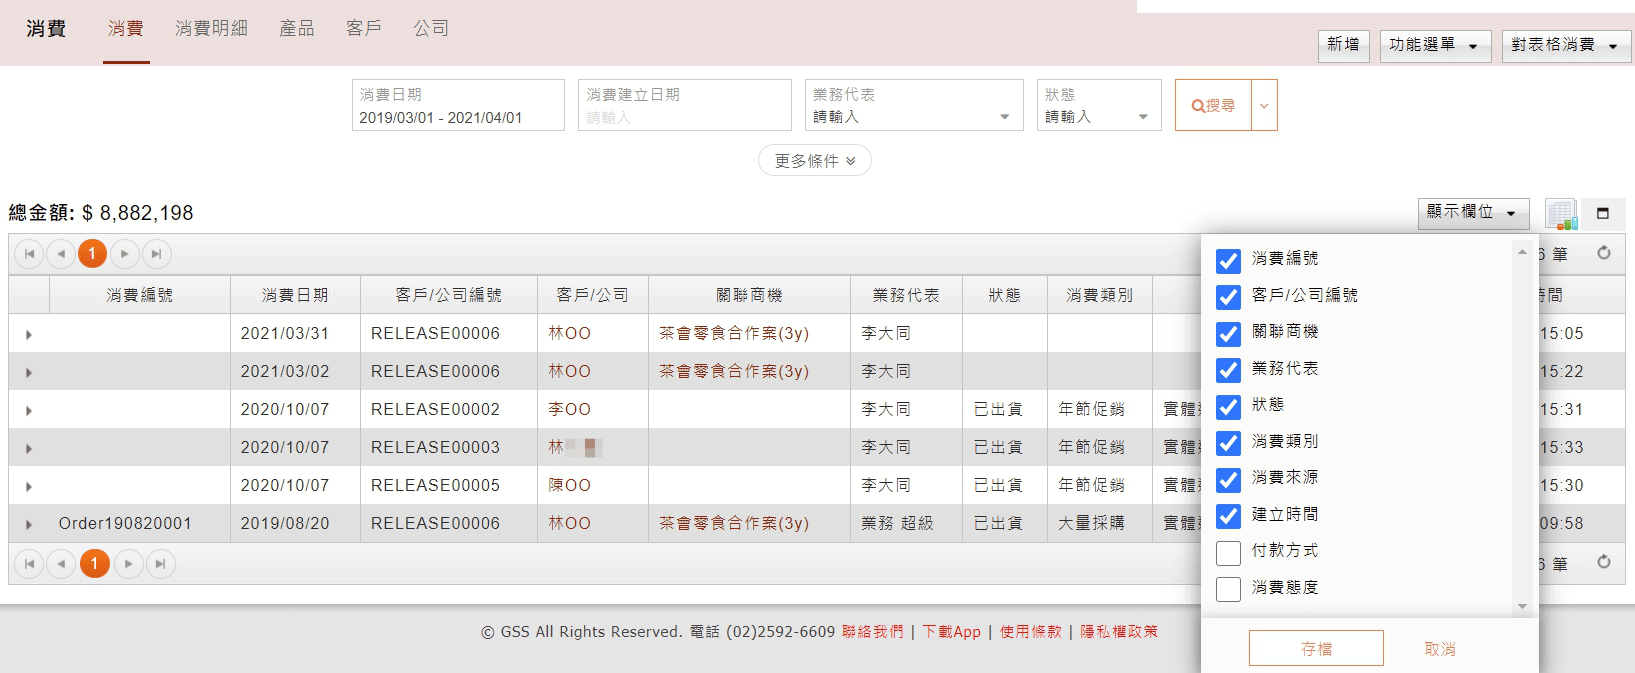Screen dimensions: 1635x673
Task: Uncheck the 消費編號 column checkbox
Action: click(x=1228, y=260)
